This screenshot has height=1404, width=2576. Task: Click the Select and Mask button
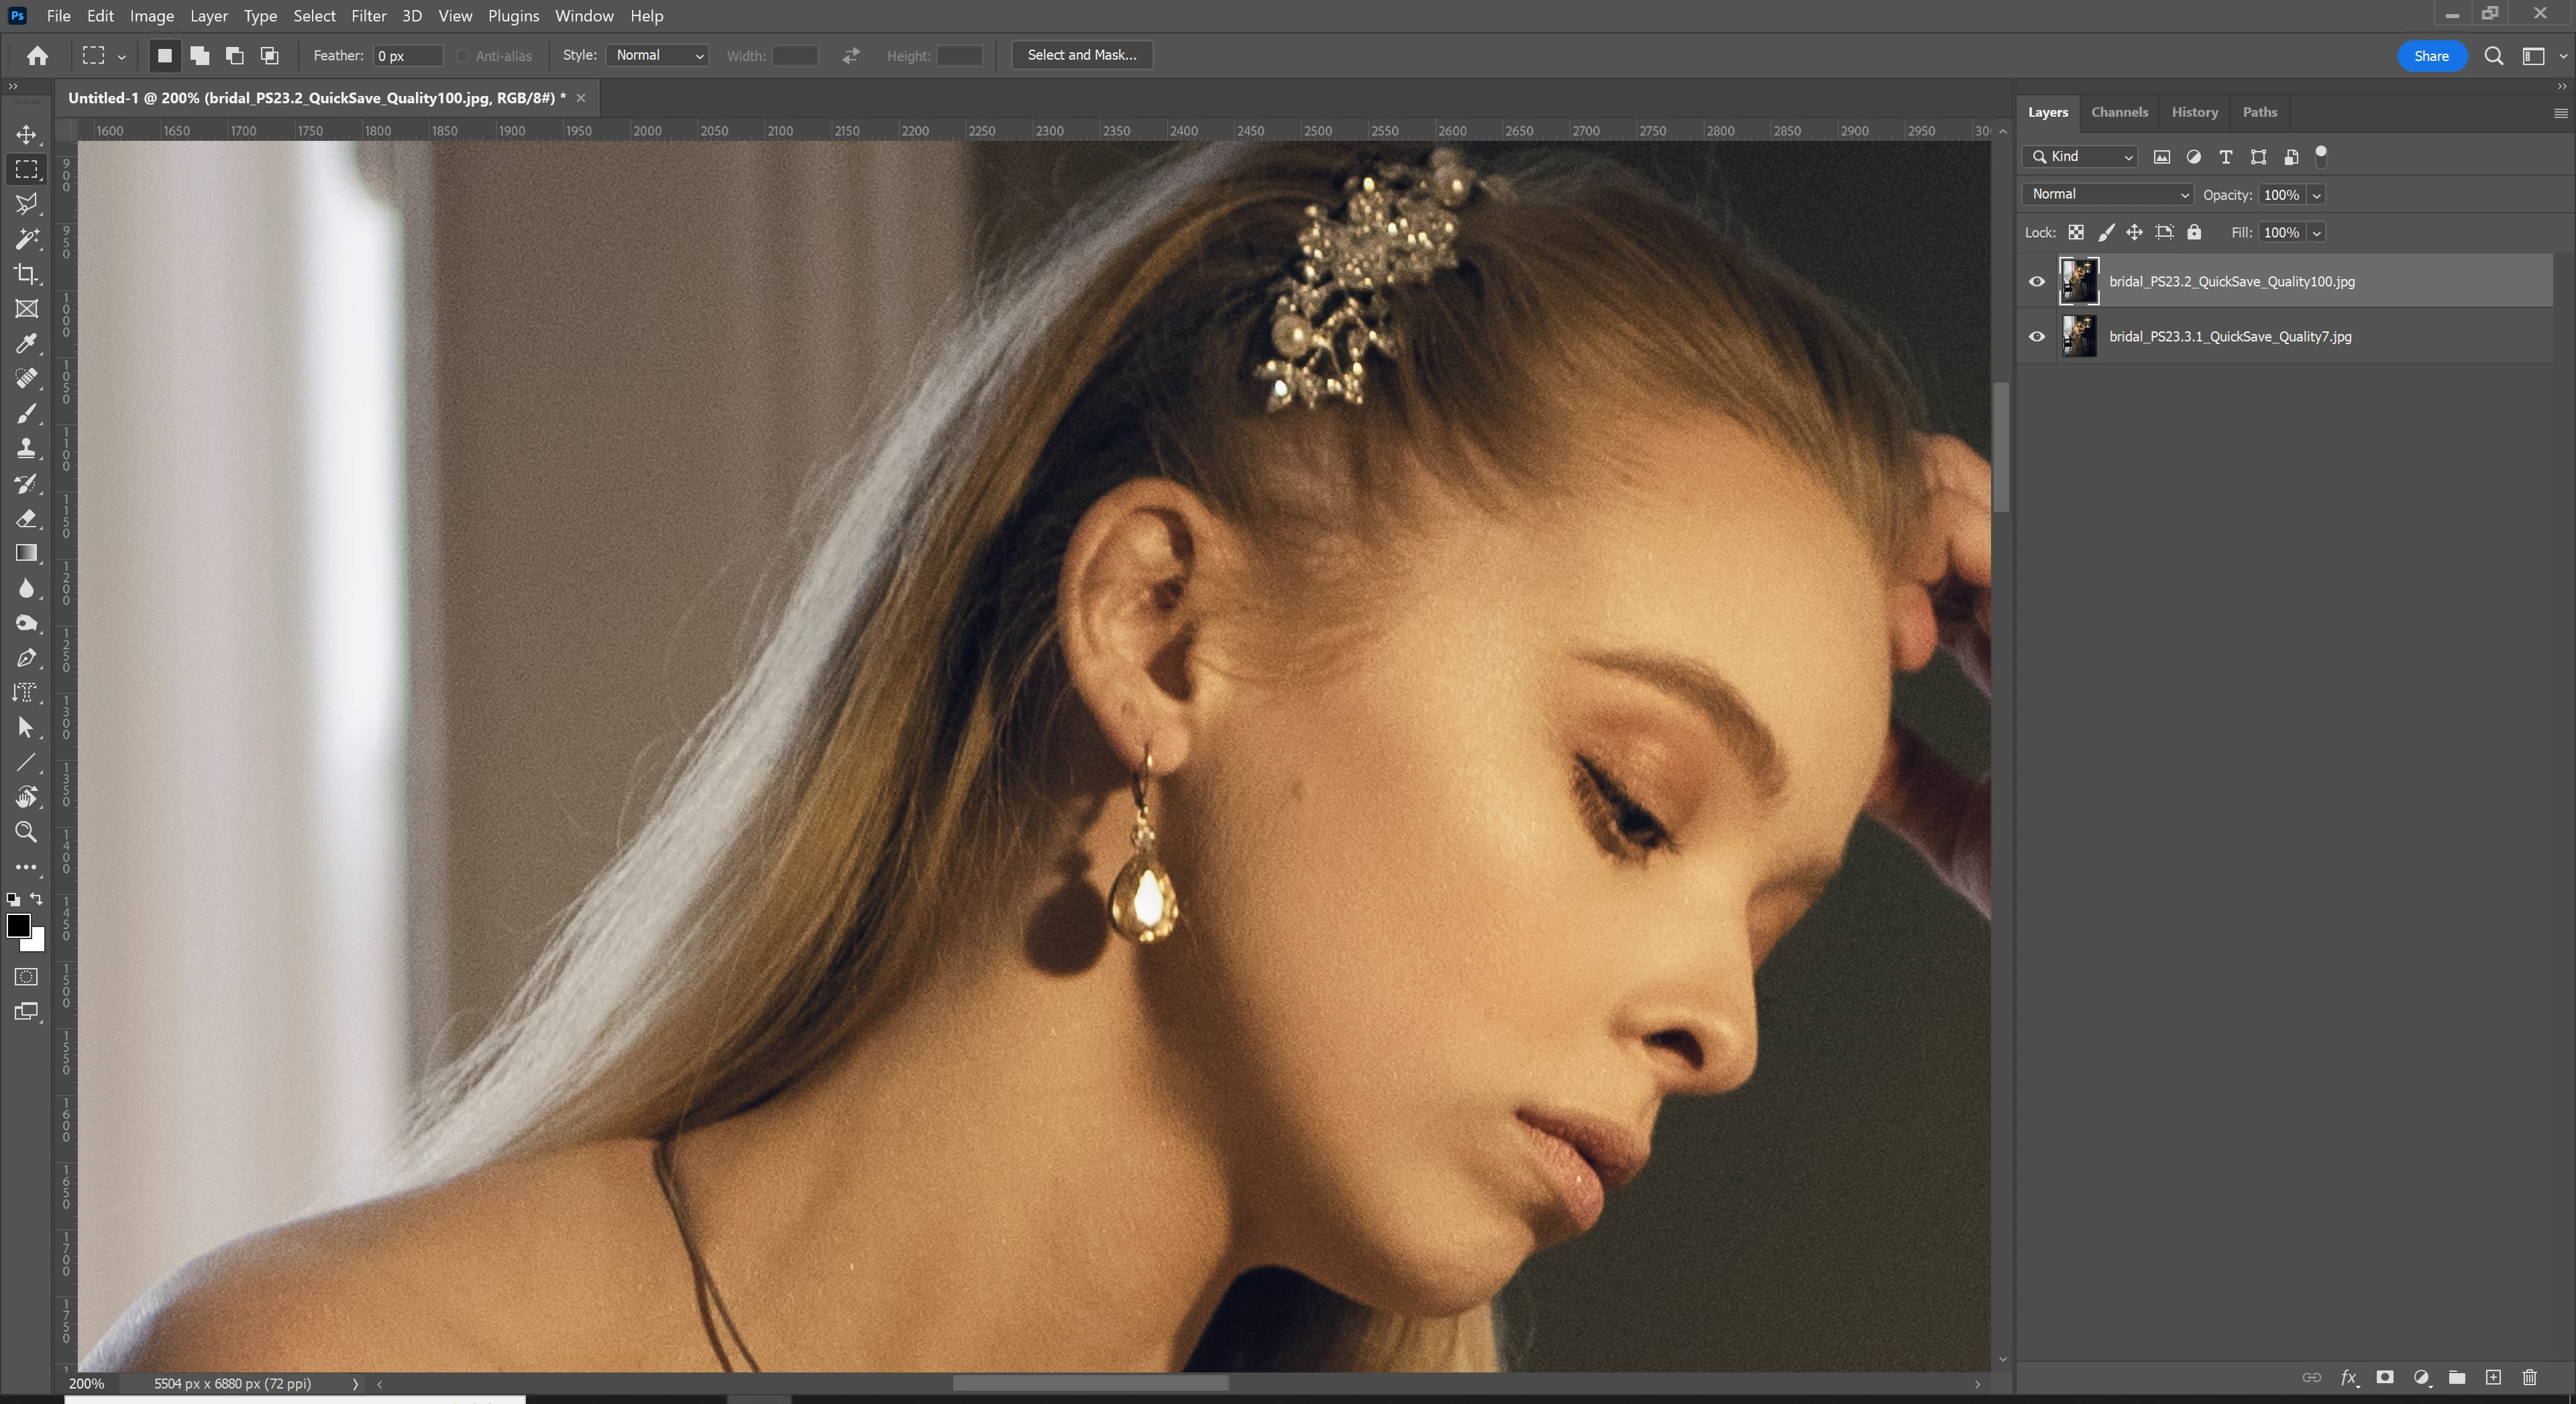[1081, 55]
